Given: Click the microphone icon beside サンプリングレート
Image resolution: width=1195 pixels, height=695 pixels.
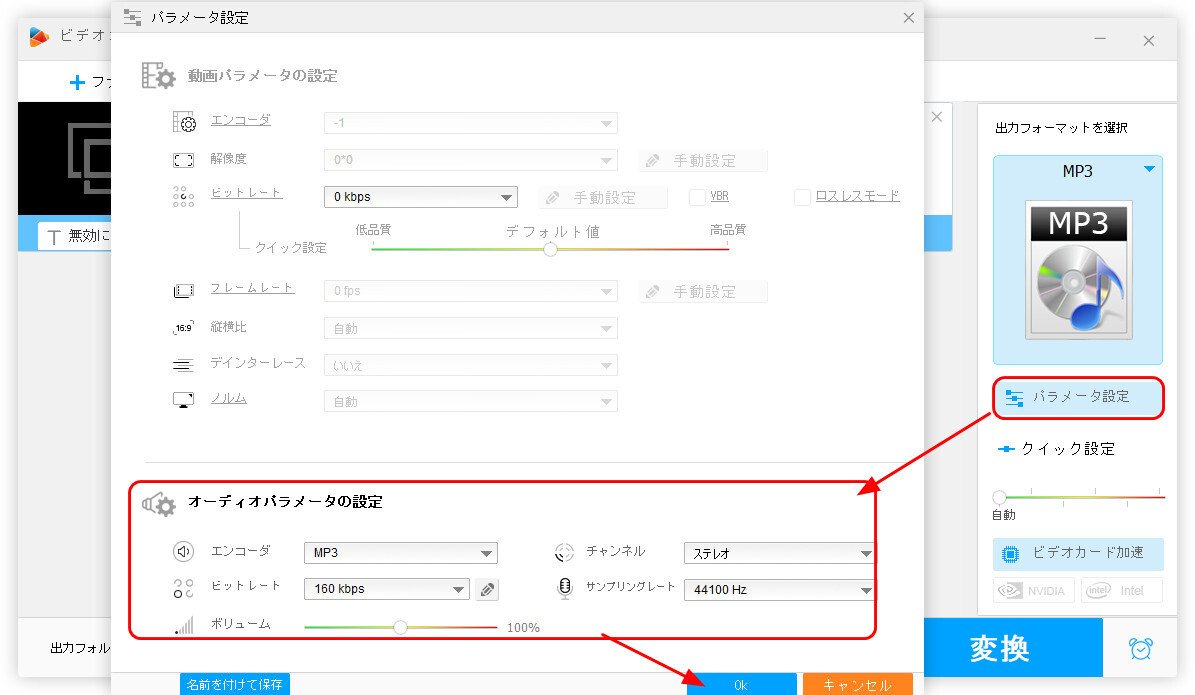Looking at the screenshot, I should 562,589.
